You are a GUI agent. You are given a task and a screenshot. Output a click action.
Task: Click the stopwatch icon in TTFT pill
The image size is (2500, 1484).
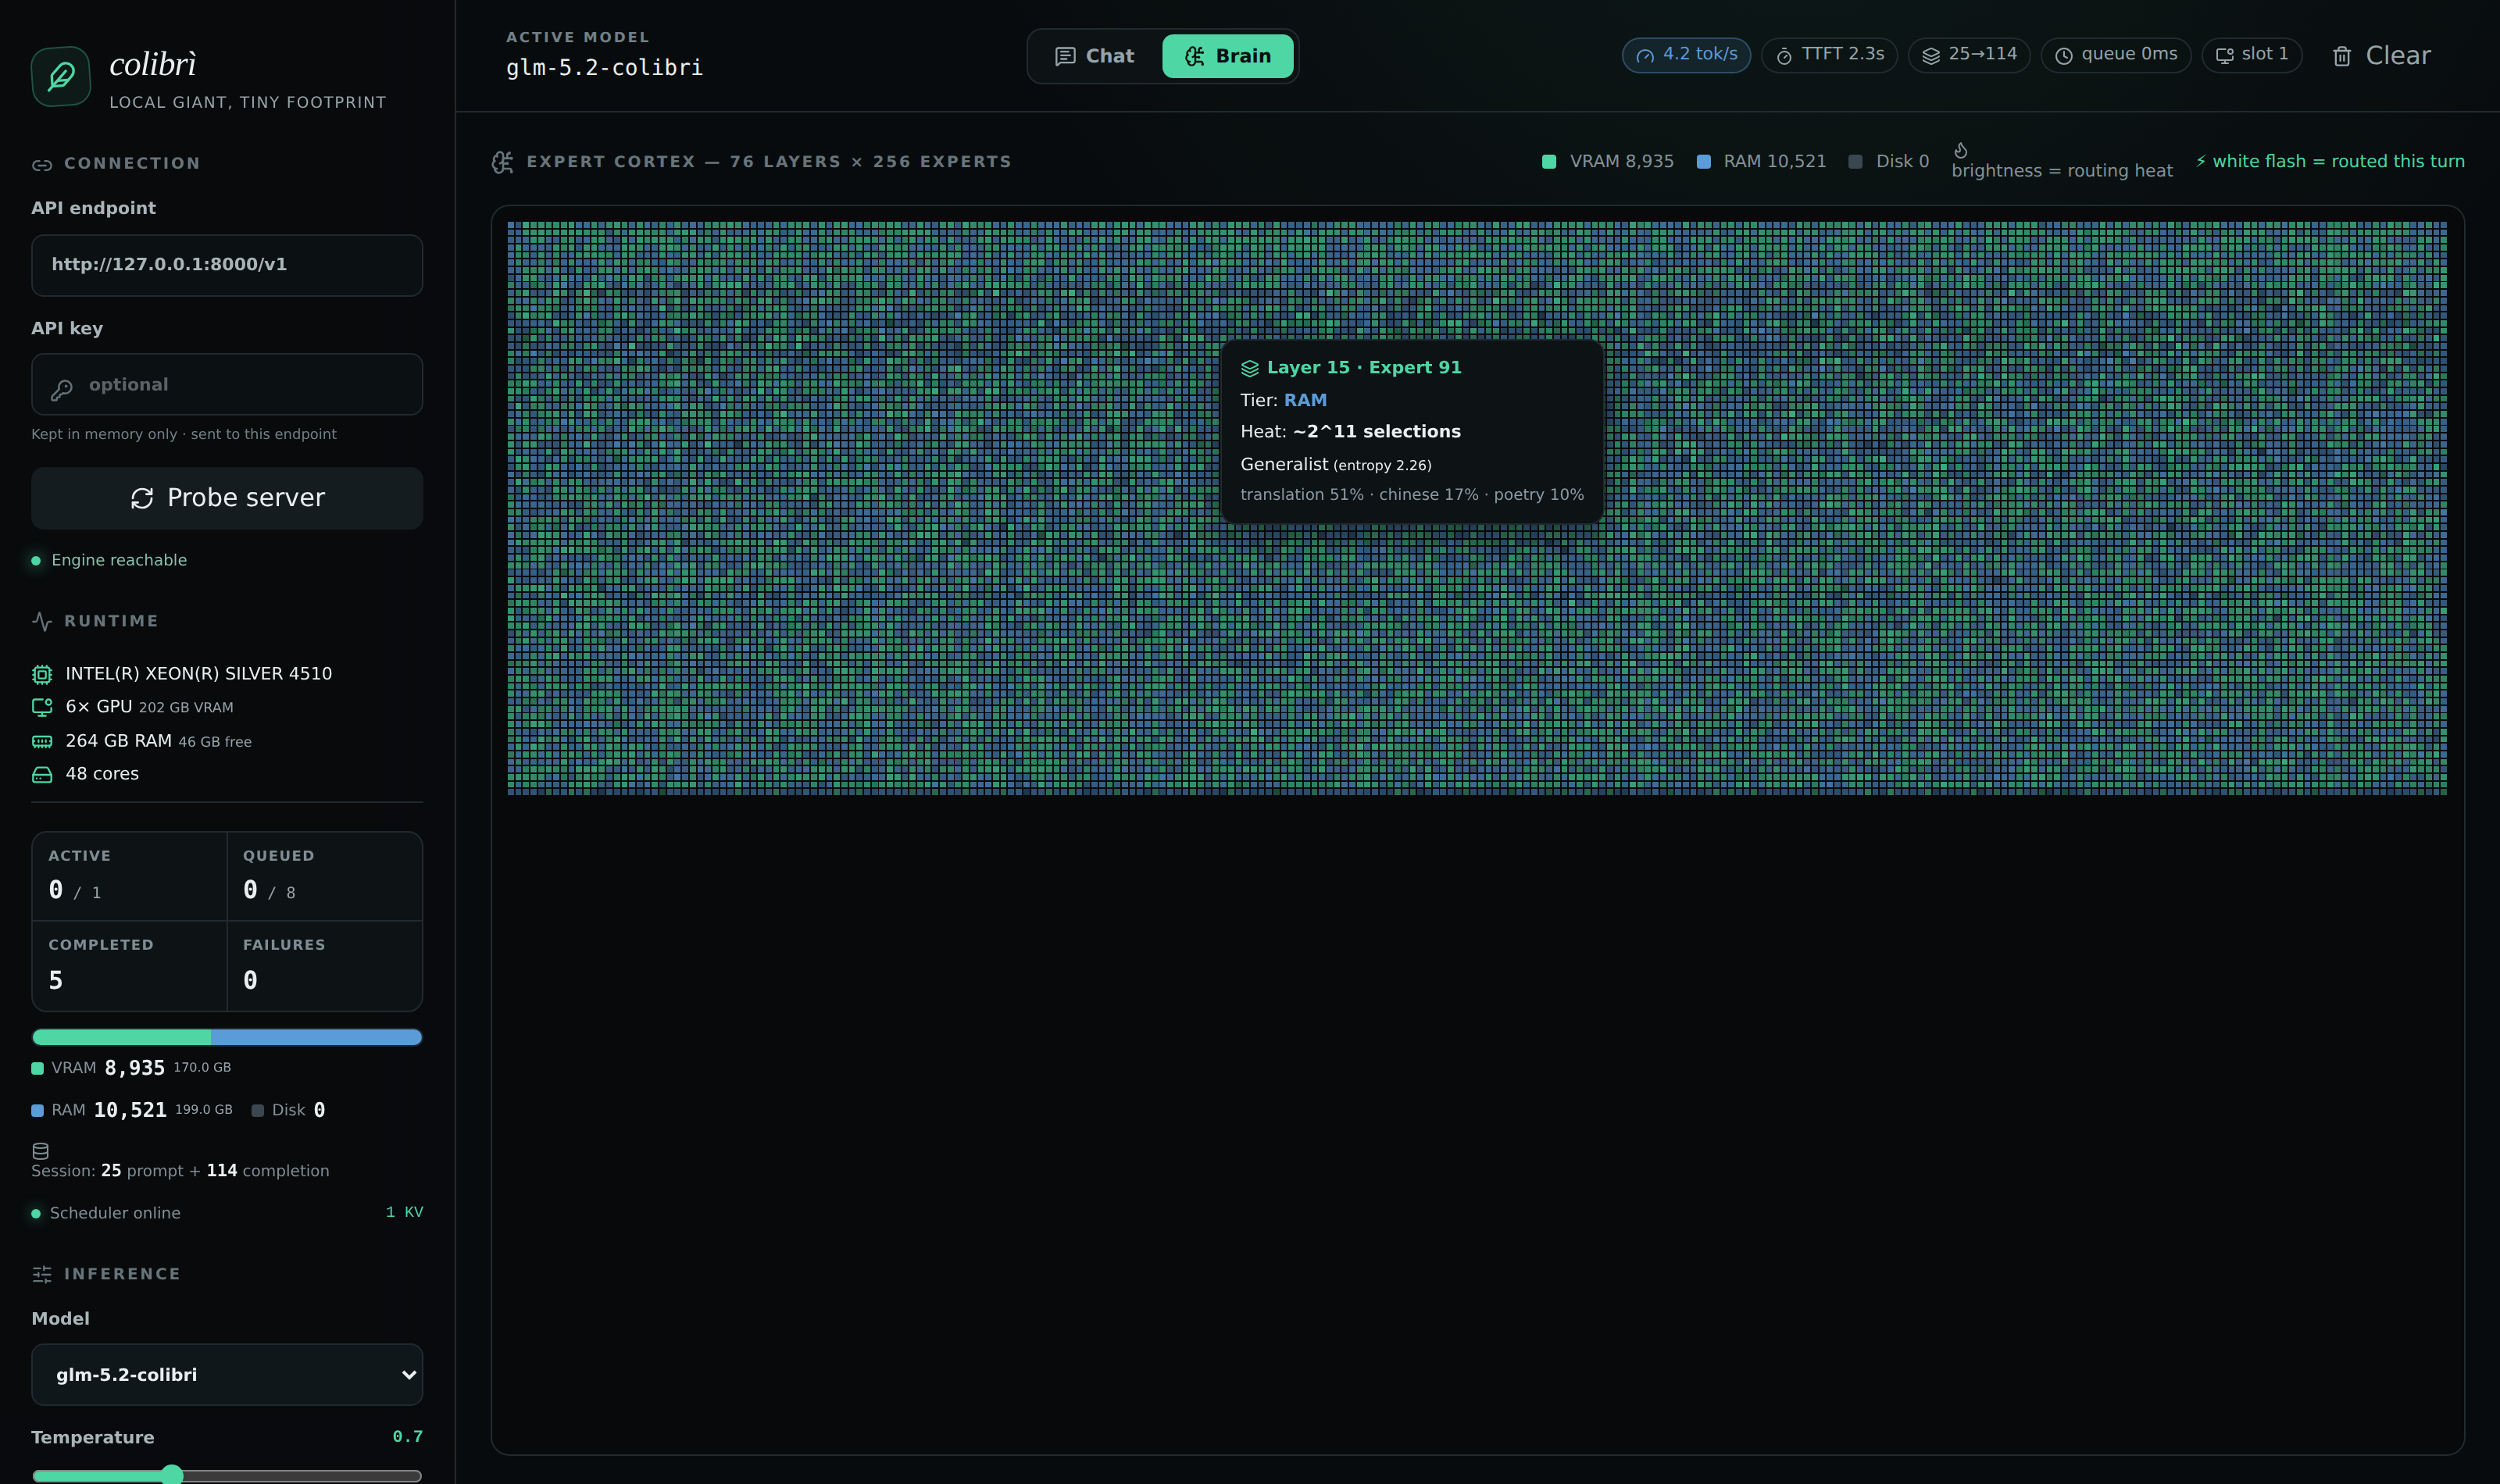(x=1784, y=56)
